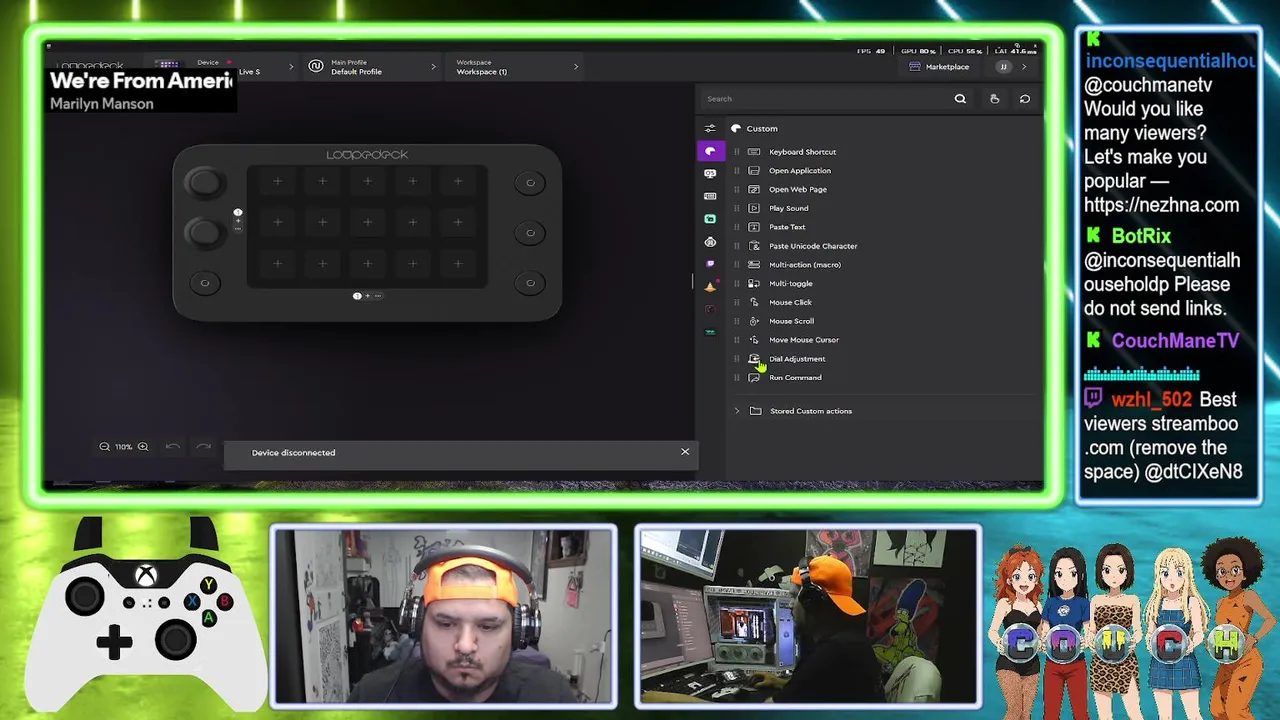
Task: Open the touch pages more options dots
Action: coord(378,296)
